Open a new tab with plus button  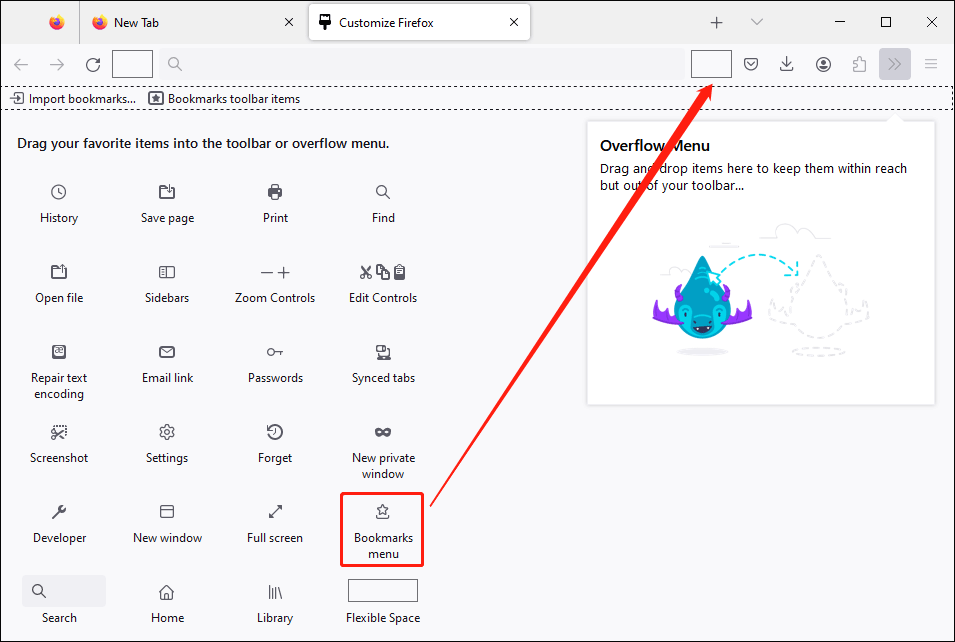pyautogui.click(x=717, y=22)
